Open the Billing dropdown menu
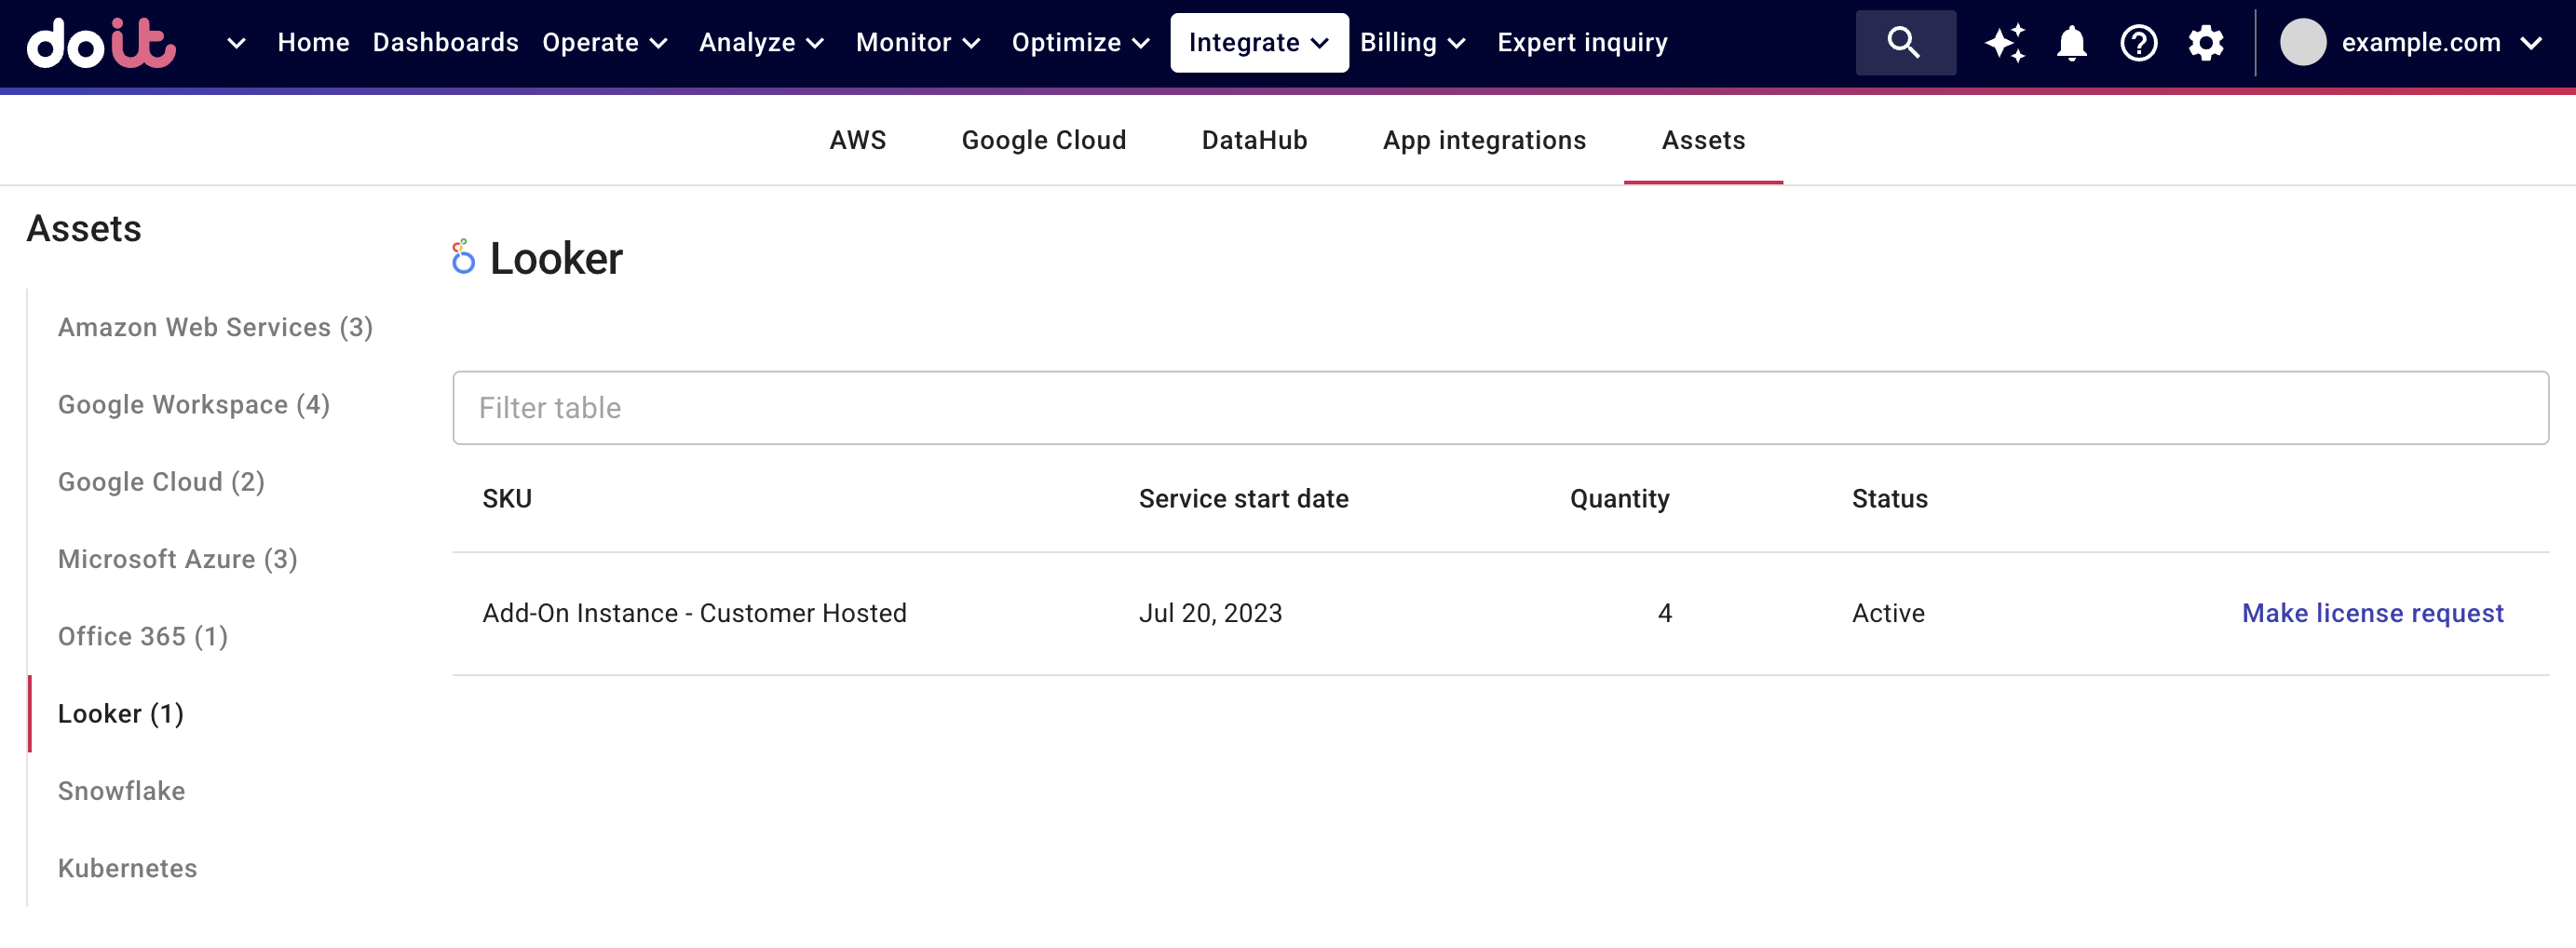2576x948 pixels. click(x=1411, y=43)
